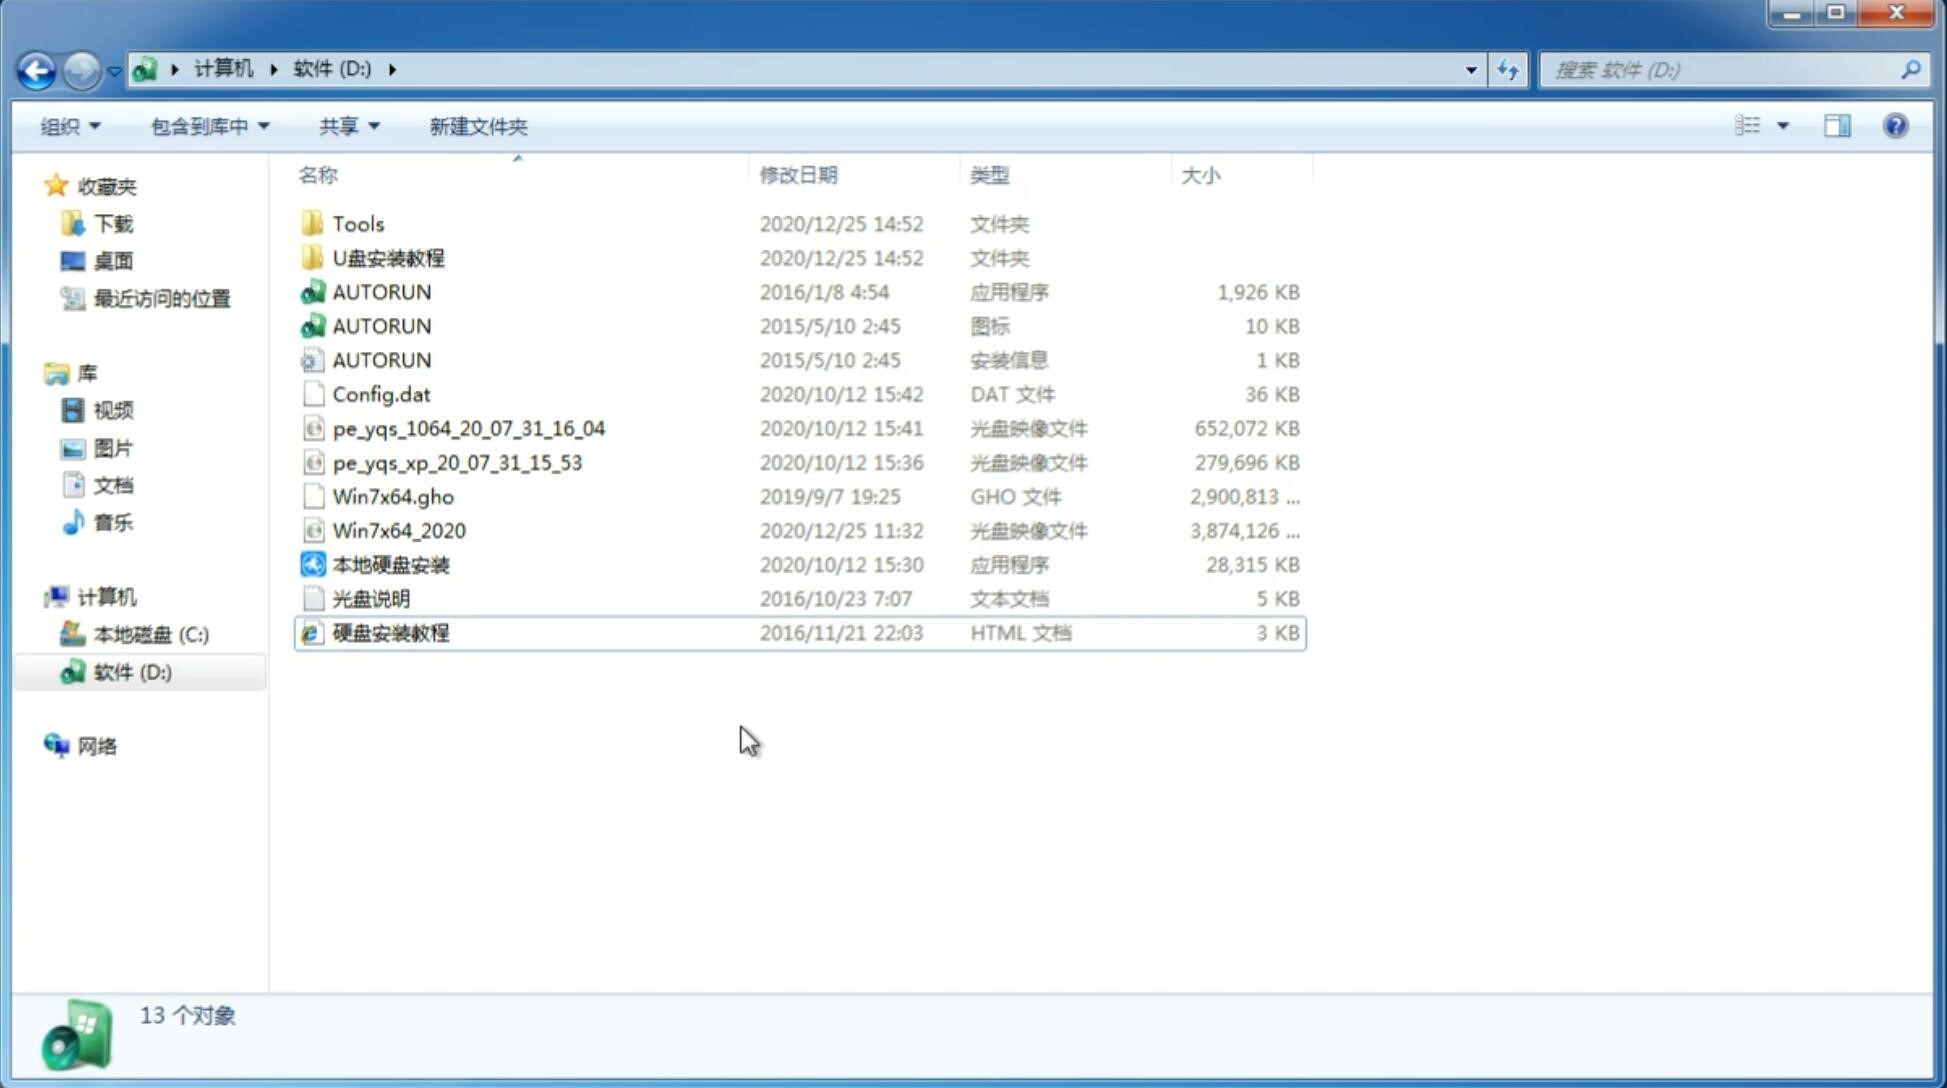Launch 本地硬盘安装 application
1947x1088 pixels.
tap(390, 564)
